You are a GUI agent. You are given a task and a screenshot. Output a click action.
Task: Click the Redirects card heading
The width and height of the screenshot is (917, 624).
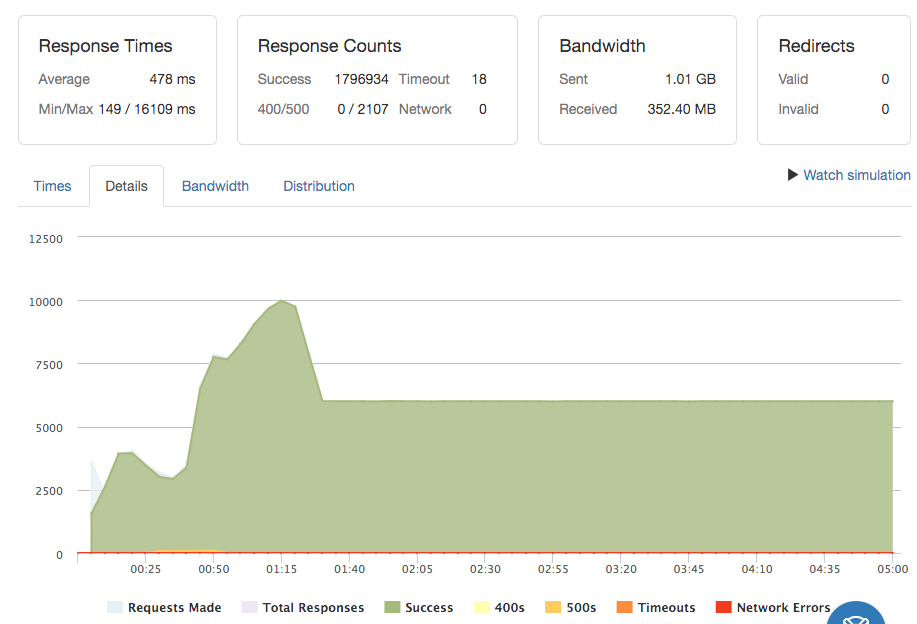point(816,46)
